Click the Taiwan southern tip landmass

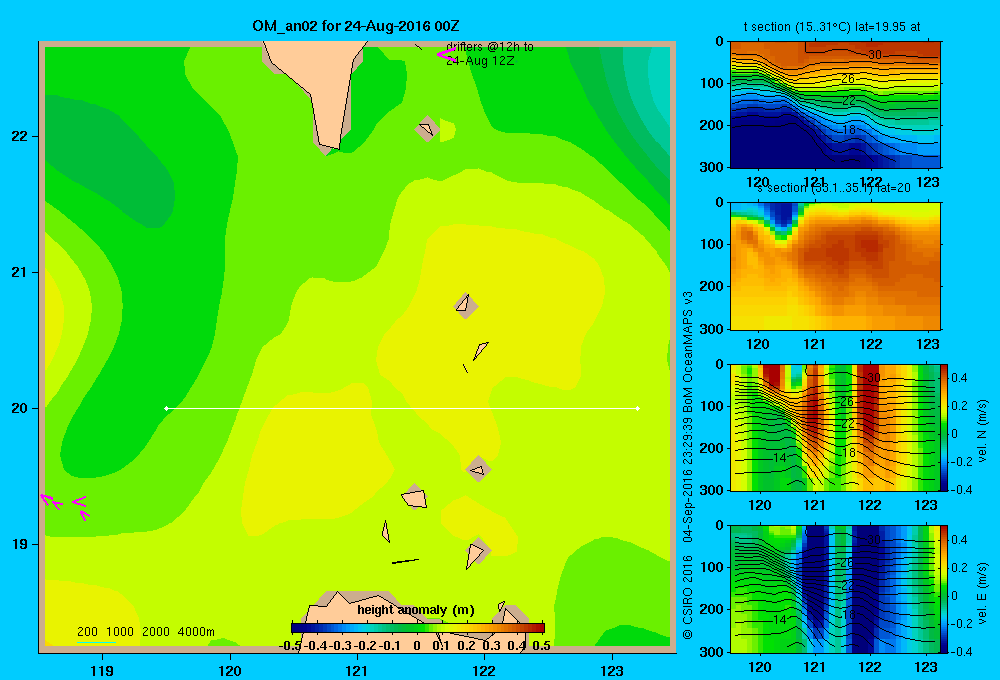(319, 89)
